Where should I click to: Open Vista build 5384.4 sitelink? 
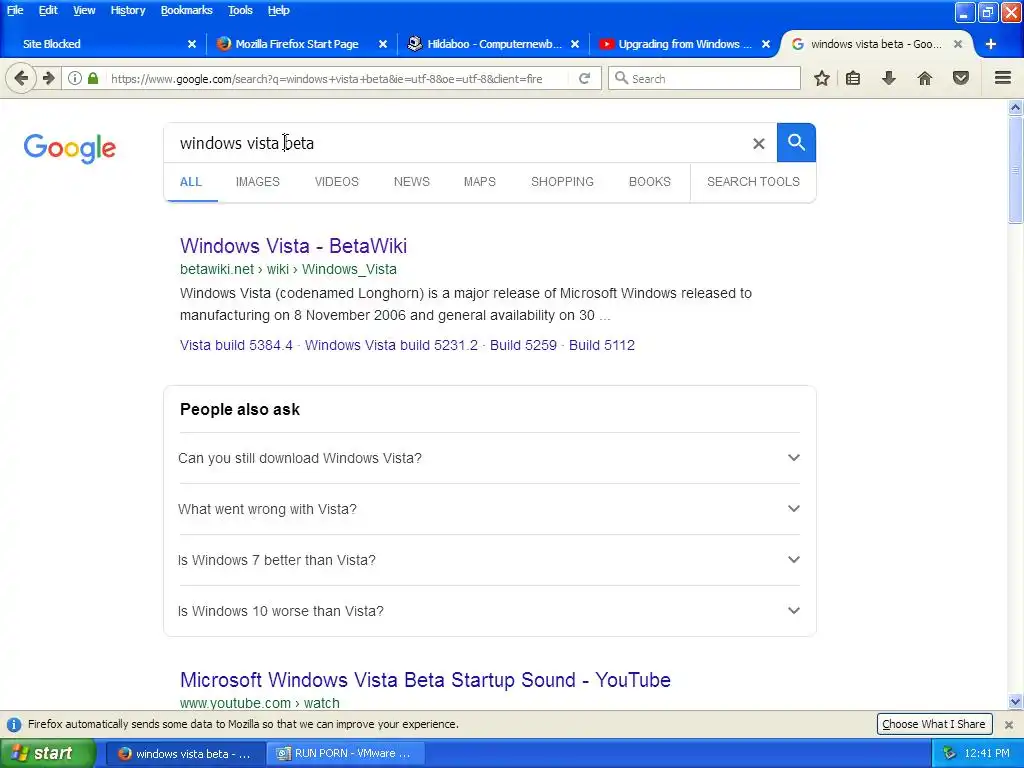(x=236, y=345)
